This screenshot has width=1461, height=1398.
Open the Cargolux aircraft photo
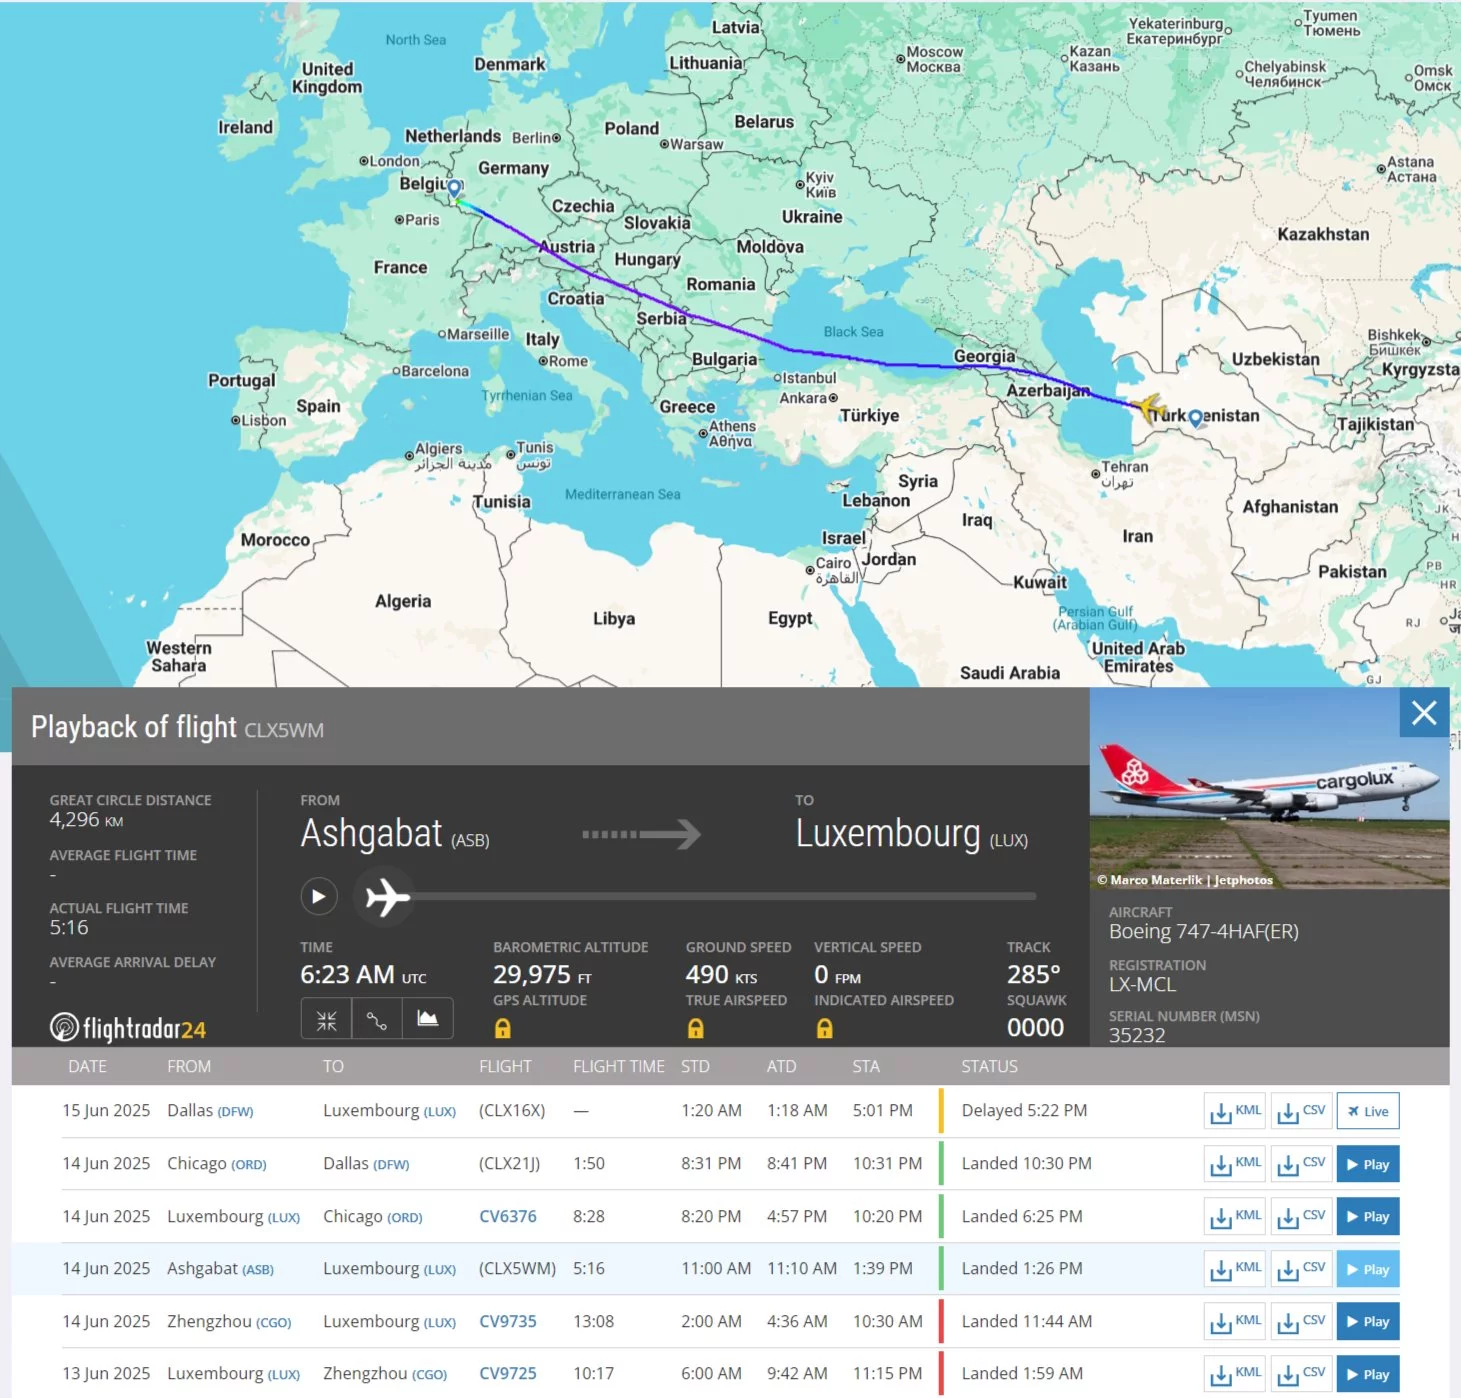(x=1269, y=788)
